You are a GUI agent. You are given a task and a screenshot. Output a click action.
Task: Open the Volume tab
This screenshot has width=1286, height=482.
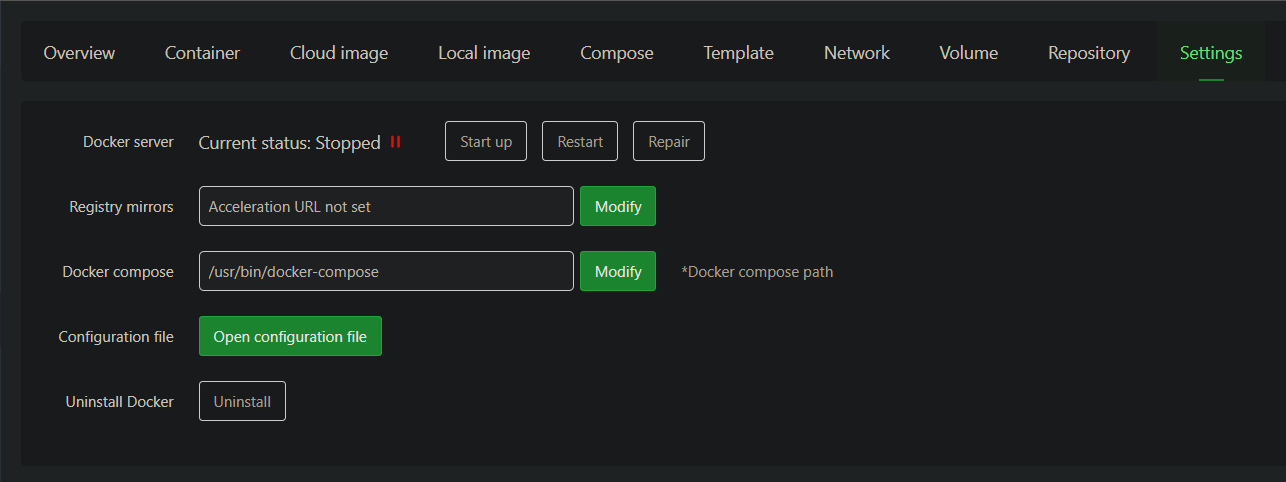(968, 53)
